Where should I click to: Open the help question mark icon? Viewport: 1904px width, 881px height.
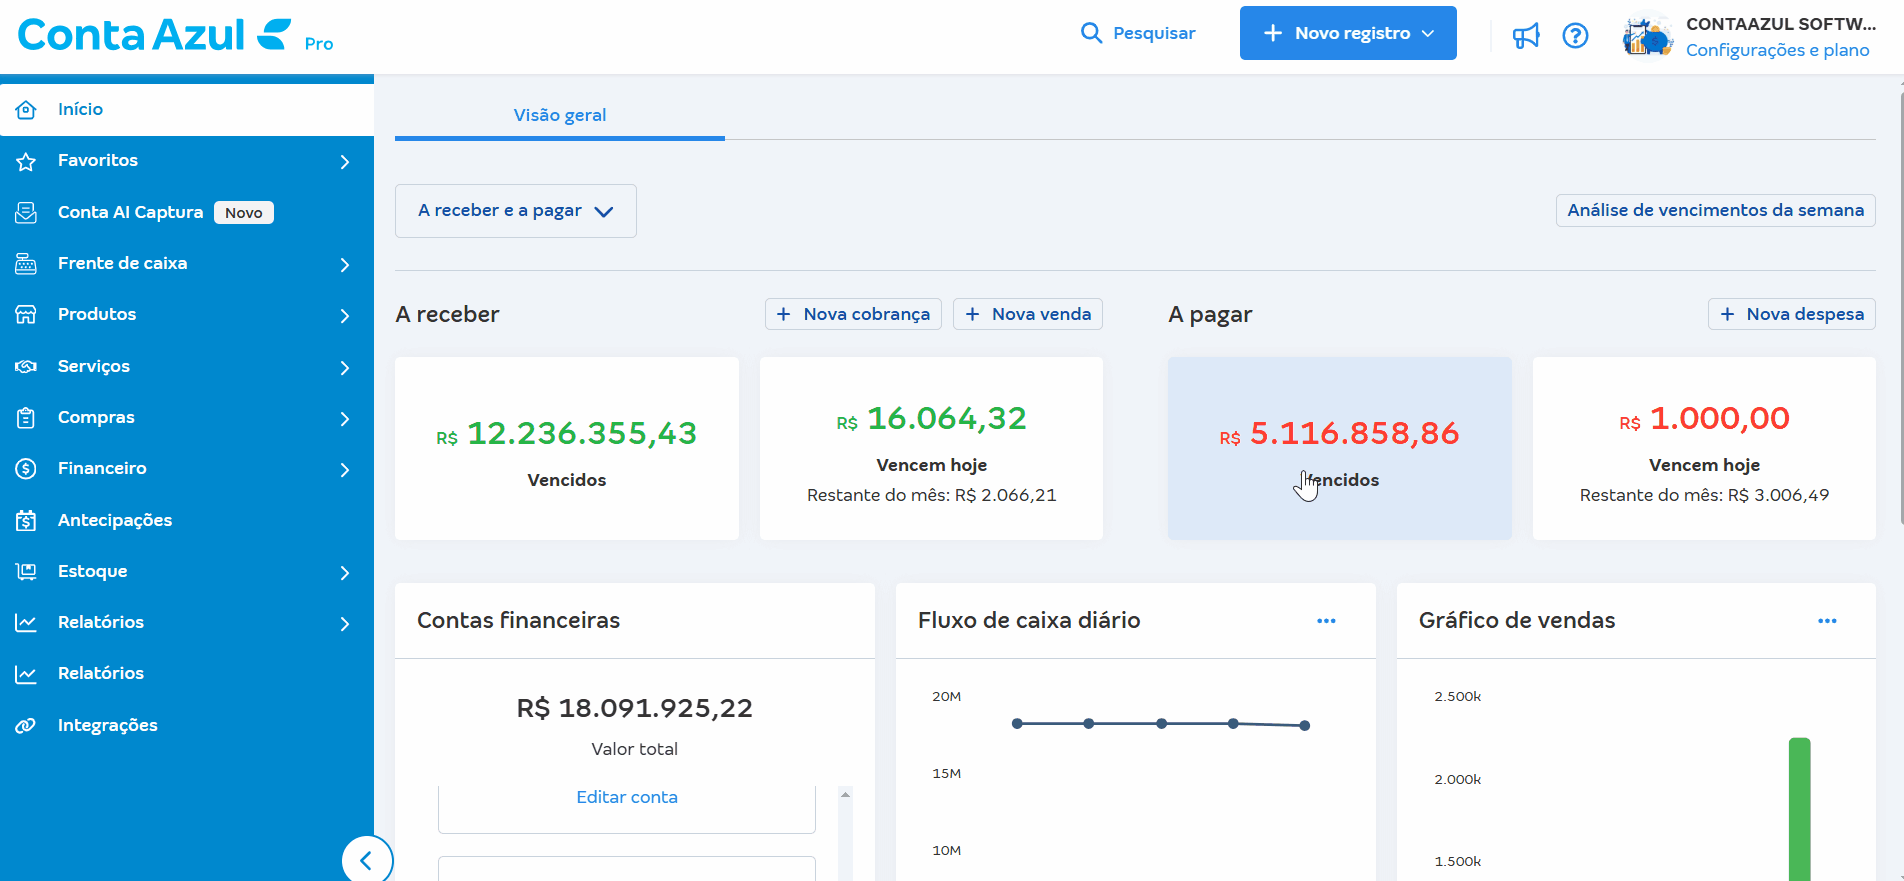coord(1575,36)
